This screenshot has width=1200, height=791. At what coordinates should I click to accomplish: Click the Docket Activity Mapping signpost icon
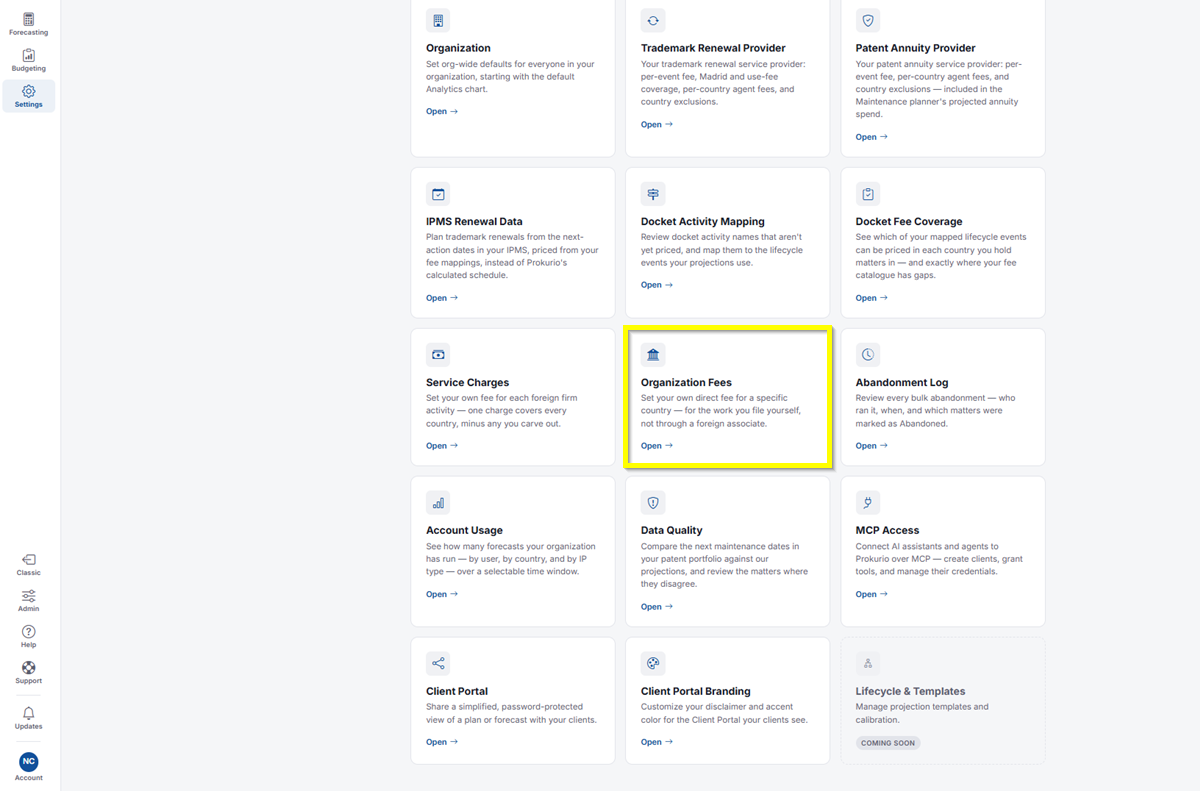pos(653,194)
